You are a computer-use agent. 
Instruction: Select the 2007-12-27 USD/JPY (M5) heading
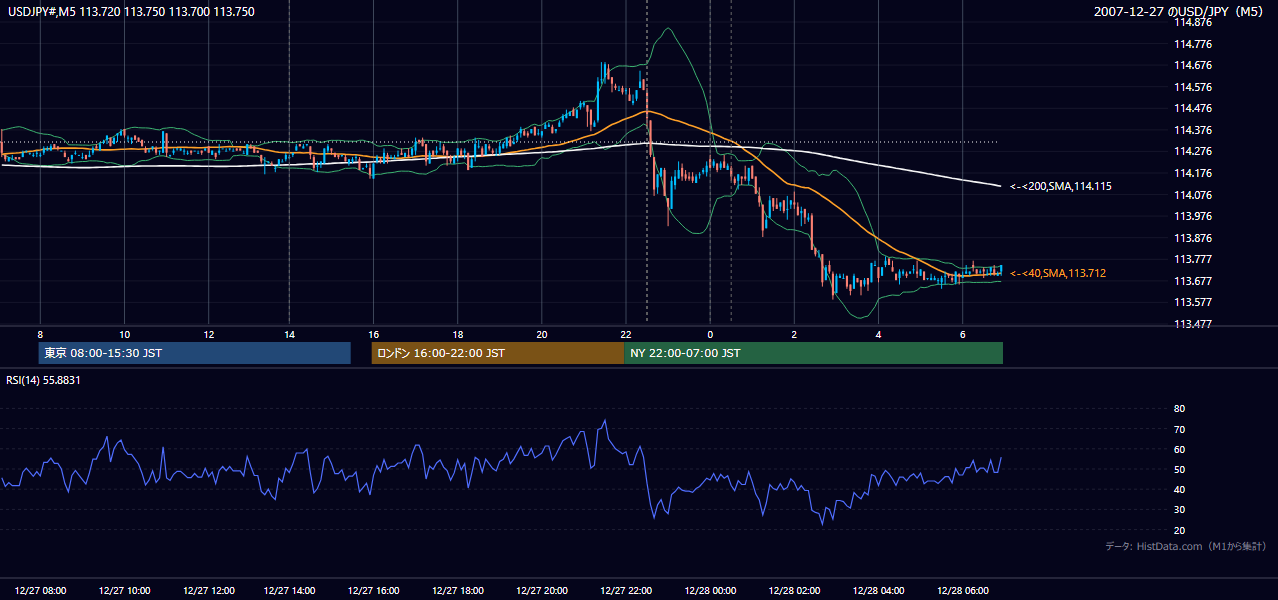click(x=1180, y=11)
